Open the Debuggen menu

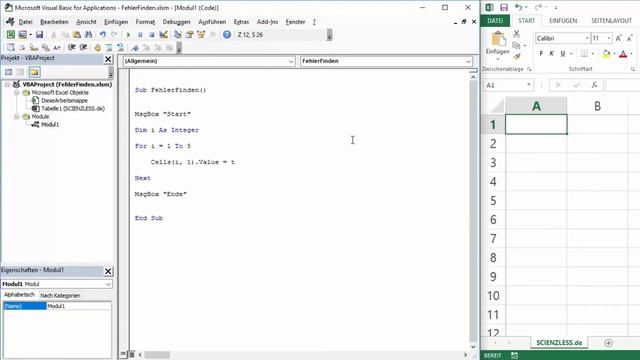pyautogui.click(x=176, y=22)
